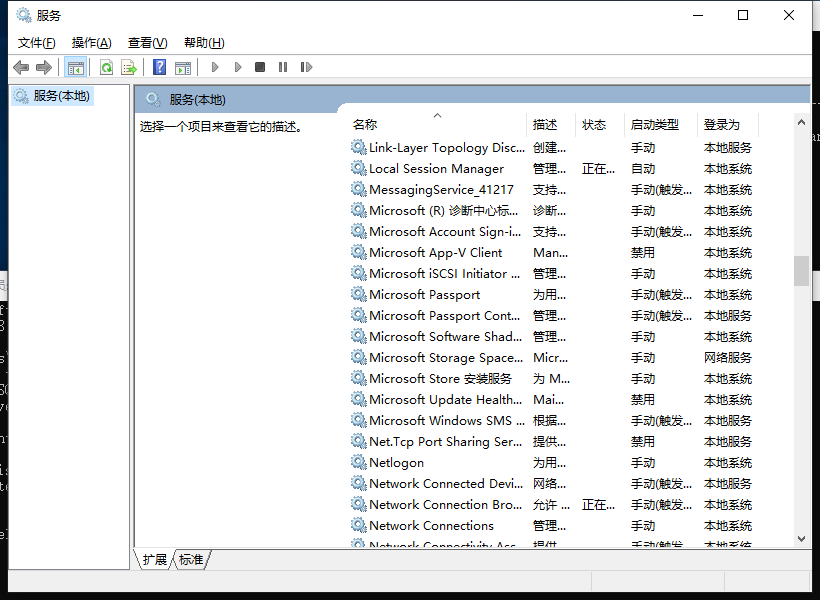Sort by the 启动类型 column header

coord(661,124)
